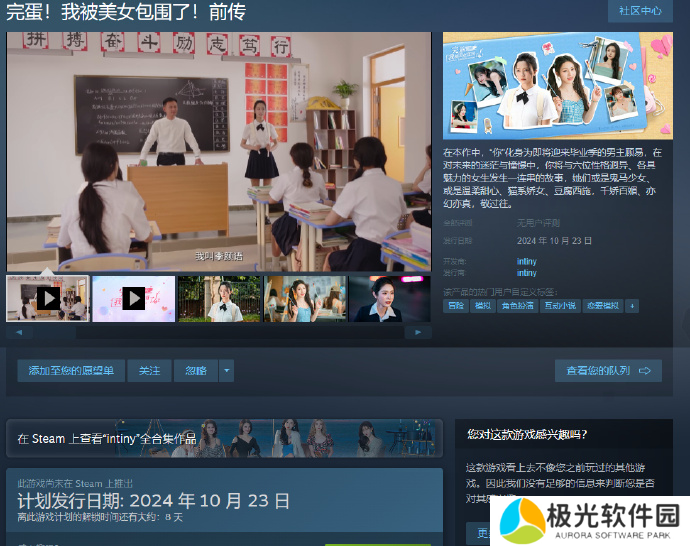690x546 pixels.
Task: Open the dropdown arrow beside 忽略
Action: [x=226, y=371]
